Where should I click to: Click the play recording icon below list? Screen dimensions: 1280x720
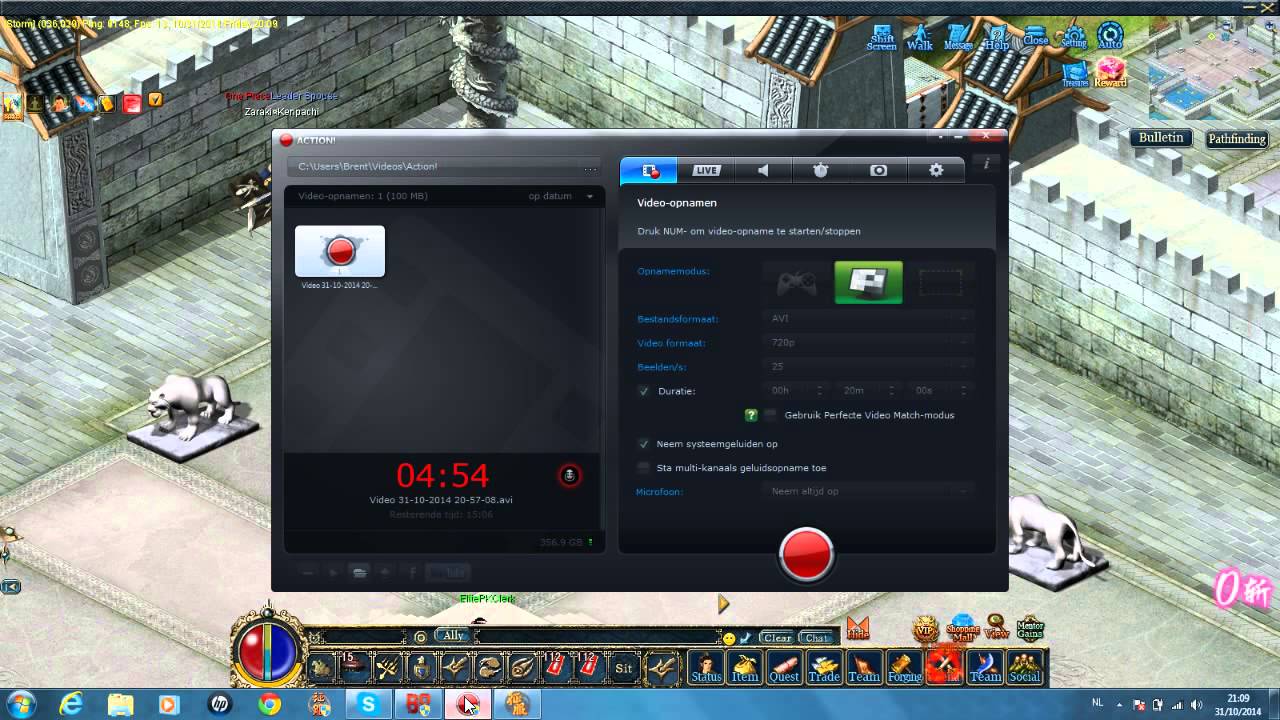click(x=333, y=573)
